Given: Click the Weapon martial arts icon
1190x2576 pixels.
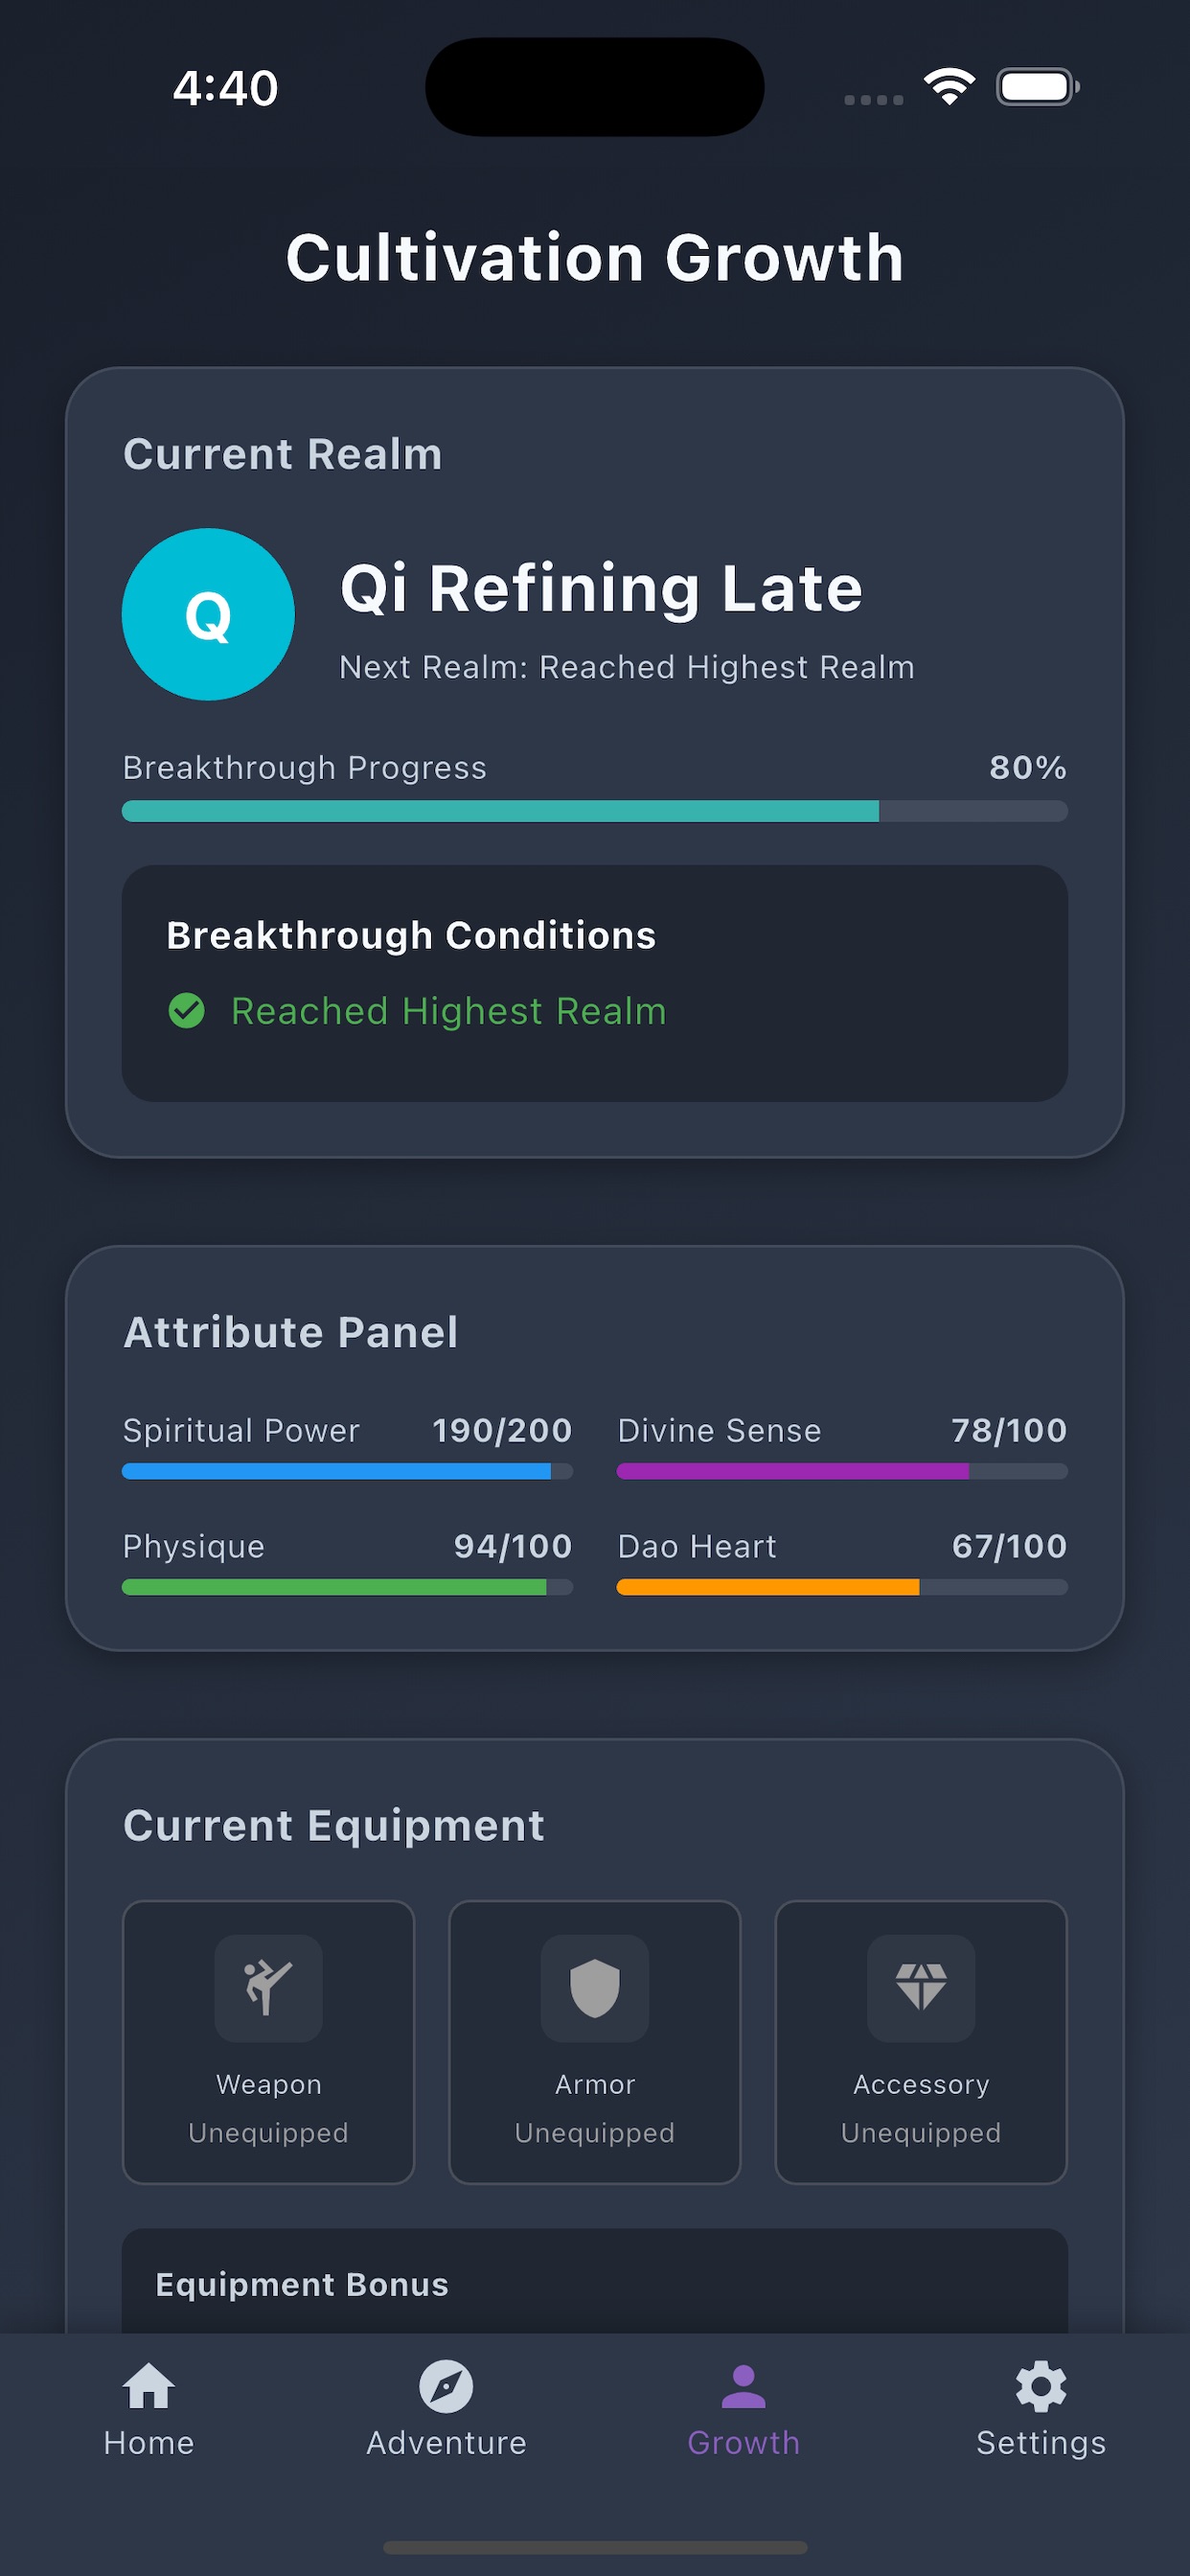Looking at the screenshot, I should click(268, 1987).
